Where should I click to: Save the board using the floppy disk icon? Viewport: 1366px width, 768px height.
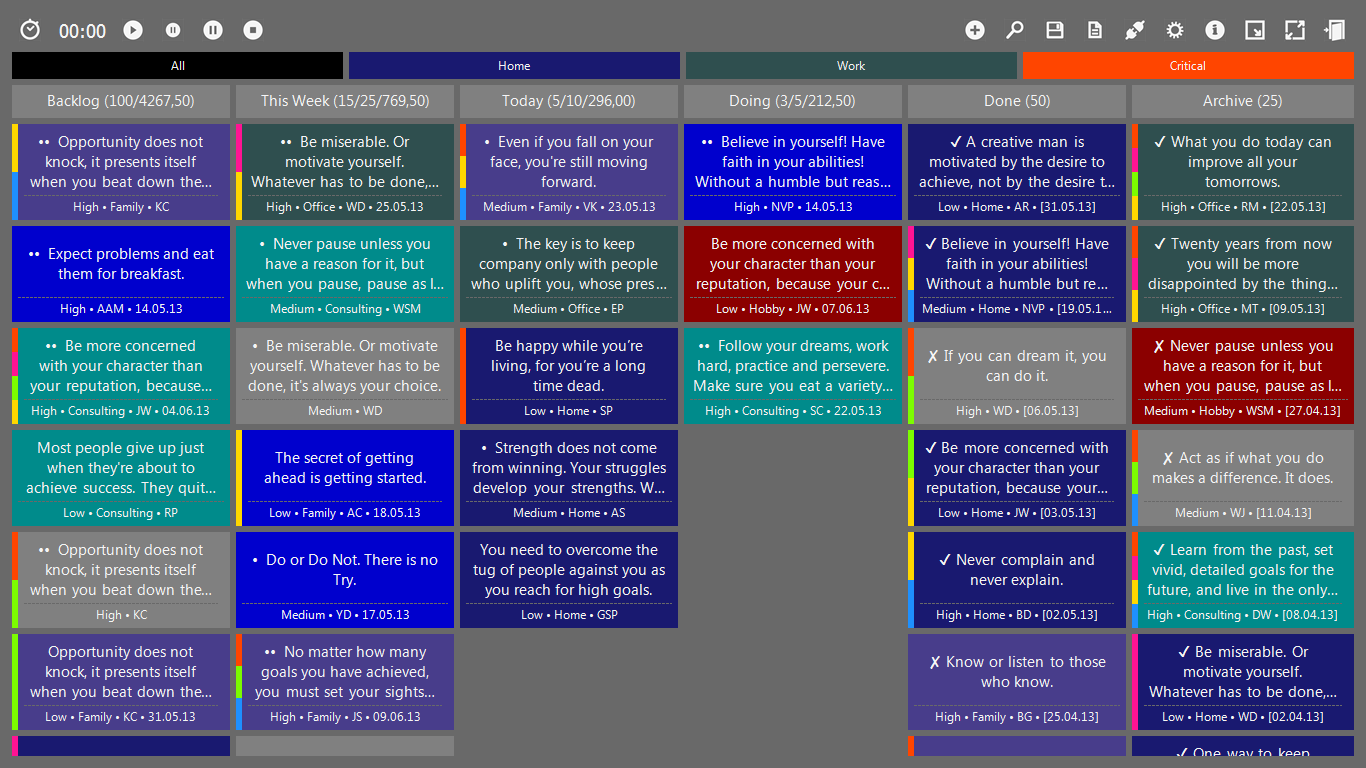pyautogui.click(x=1055, y=30)
